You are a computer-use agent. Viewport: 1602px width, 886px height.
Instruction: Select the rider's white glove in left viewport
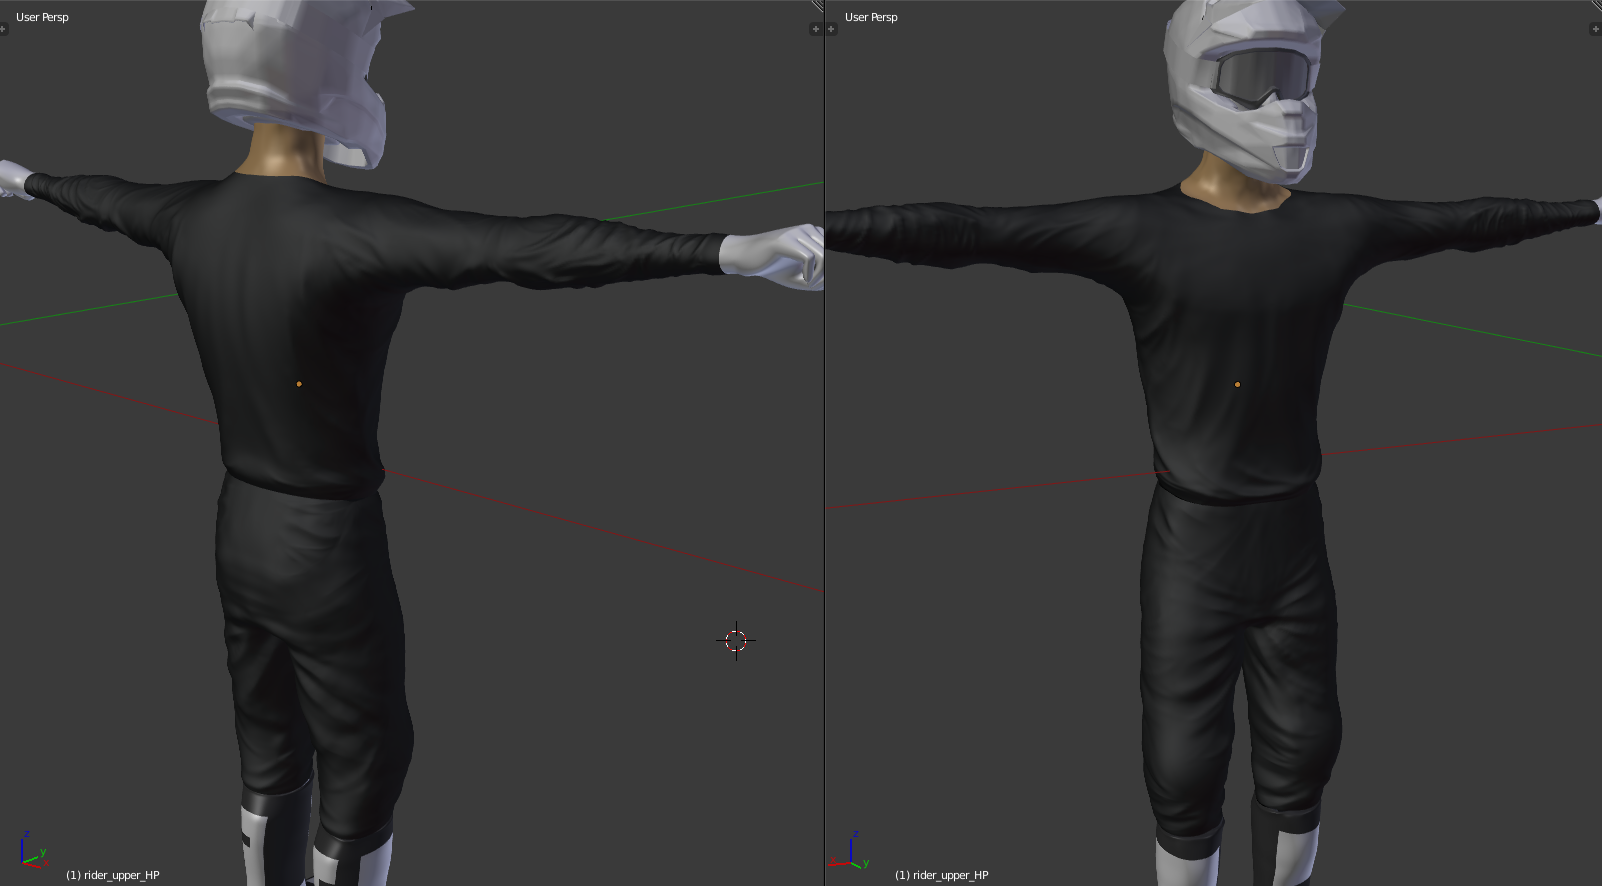click(773, 257)
